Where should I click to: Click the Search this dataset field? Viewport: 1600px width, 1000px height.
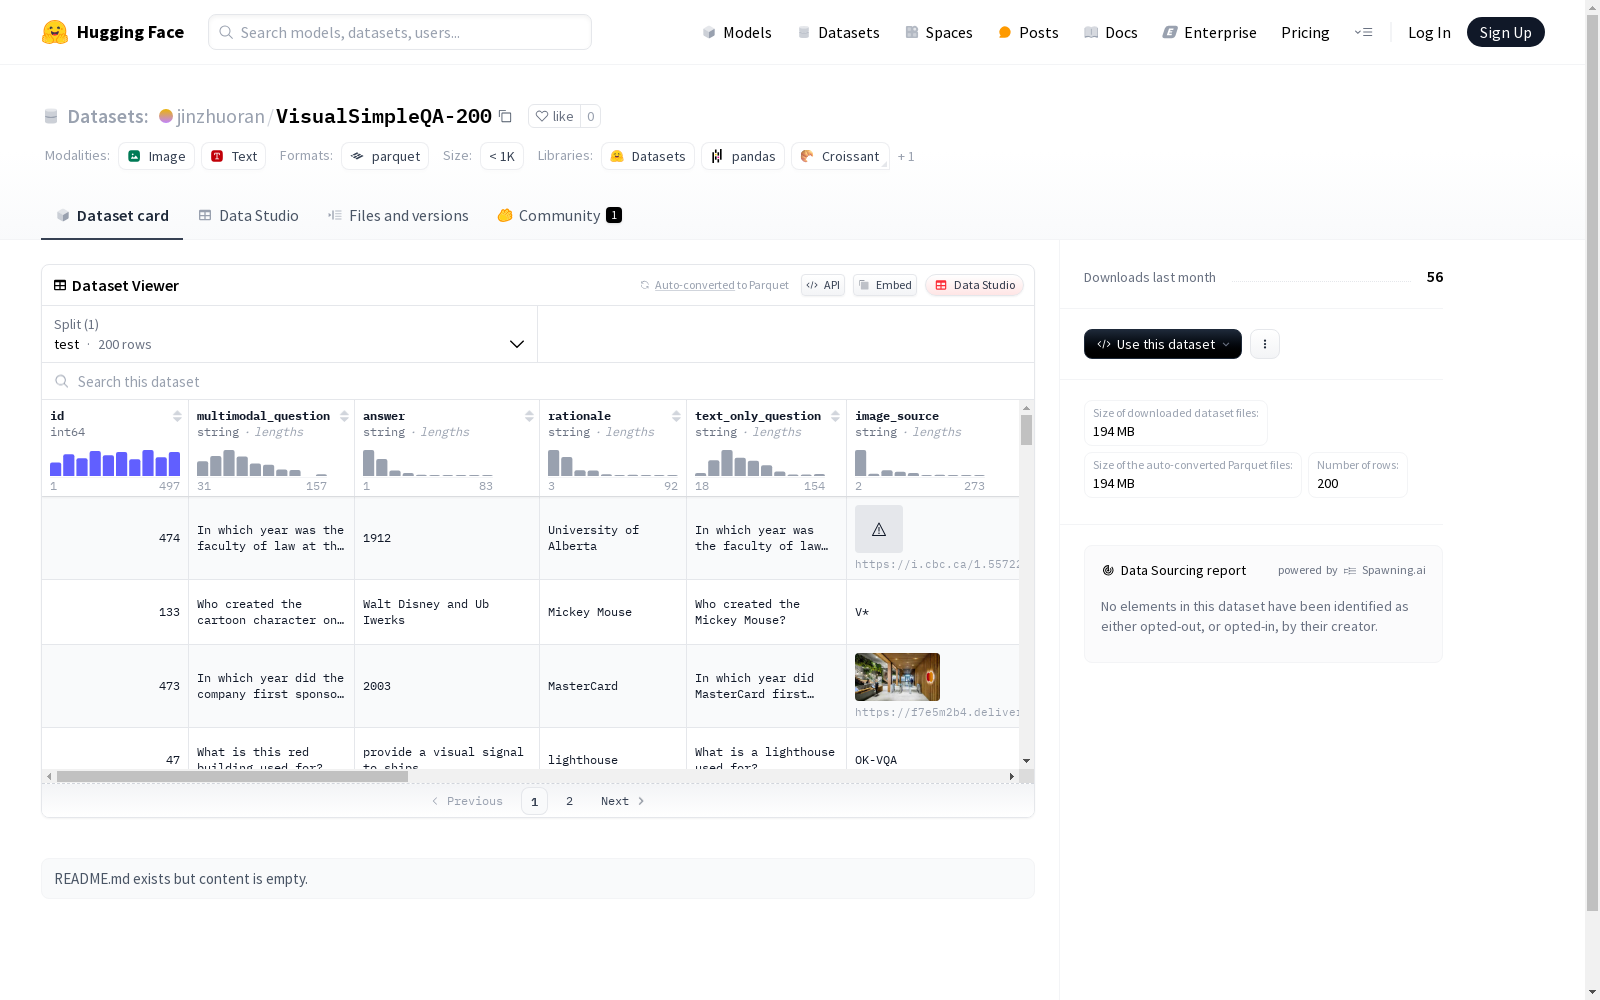[x=538, y=382]
